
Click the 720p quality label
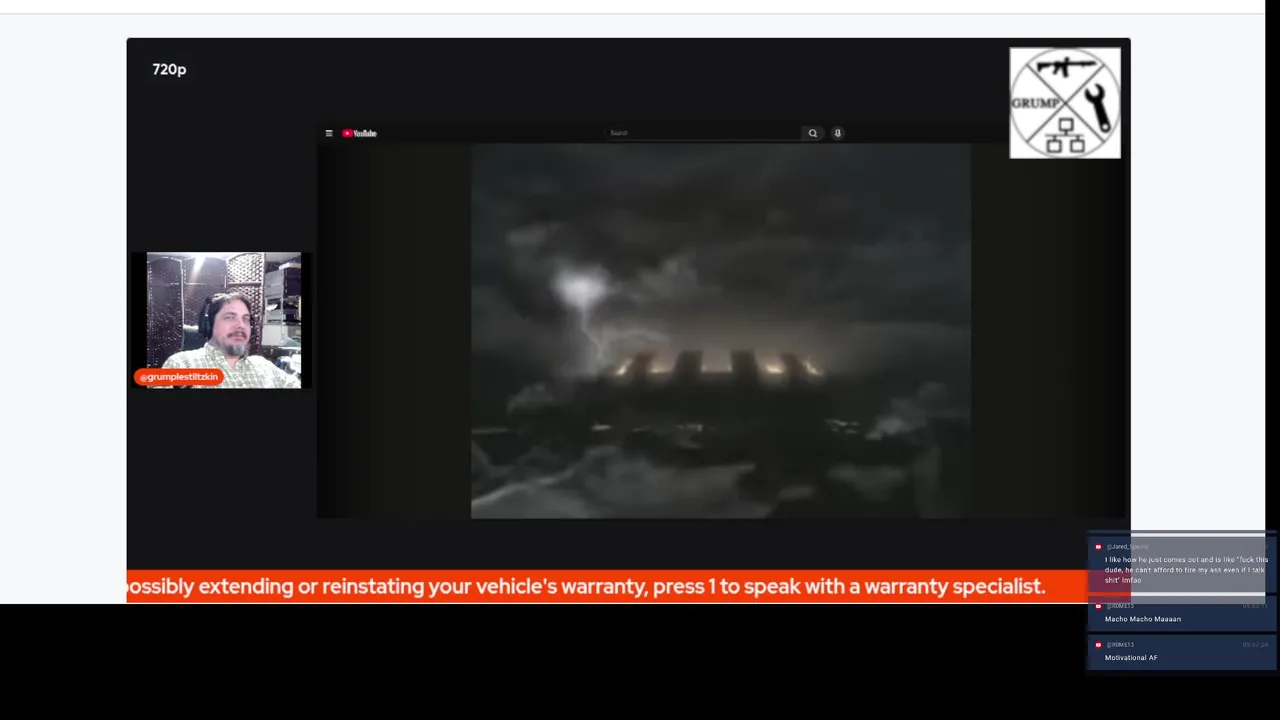pyautogui.click(x=169, y=69)
